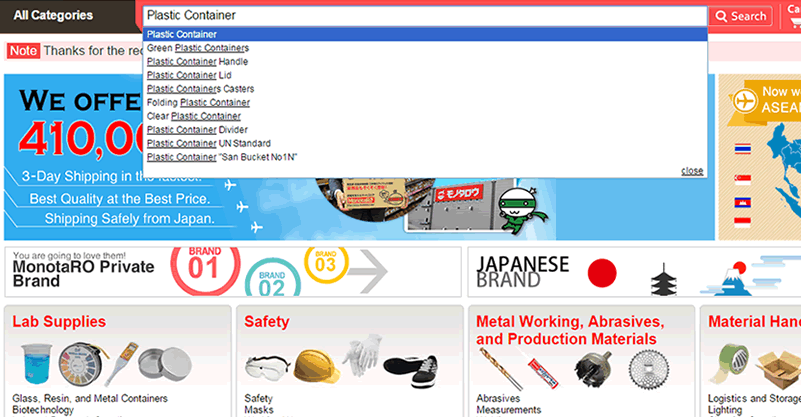This screenshot has height=417, width=801.
Task: Click the airplane icon in ASEAN banner
Action: 745,100
